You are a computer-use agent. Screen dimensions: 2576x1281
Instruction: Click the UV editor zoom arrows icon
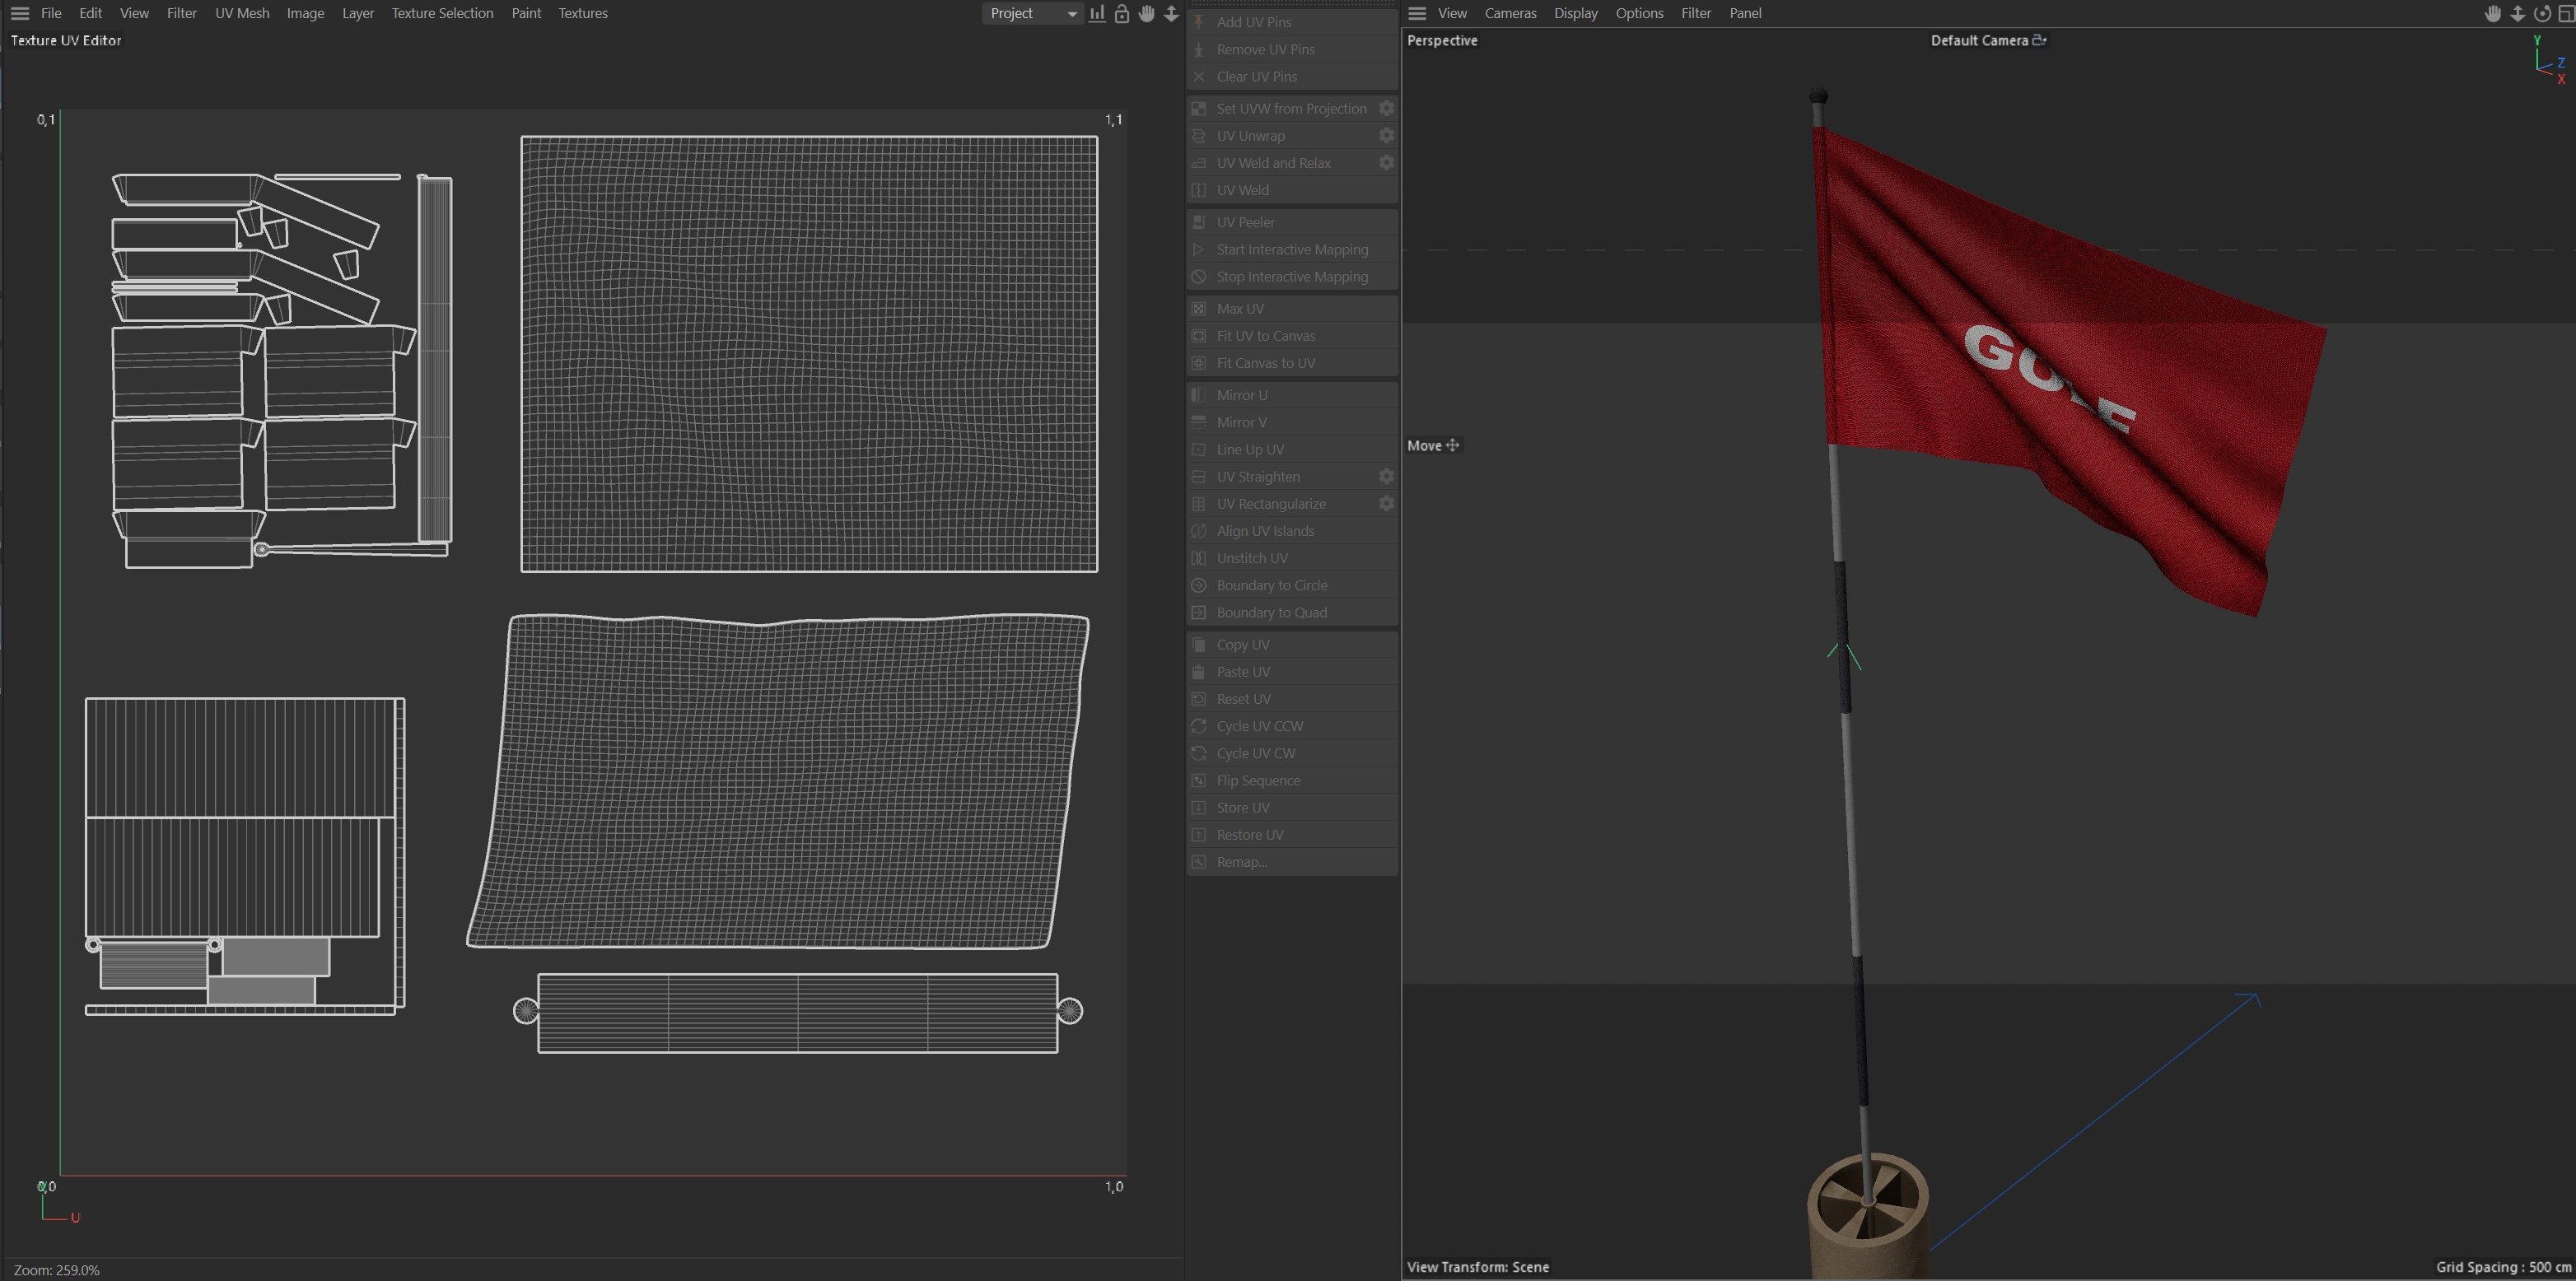point(1170,14)
